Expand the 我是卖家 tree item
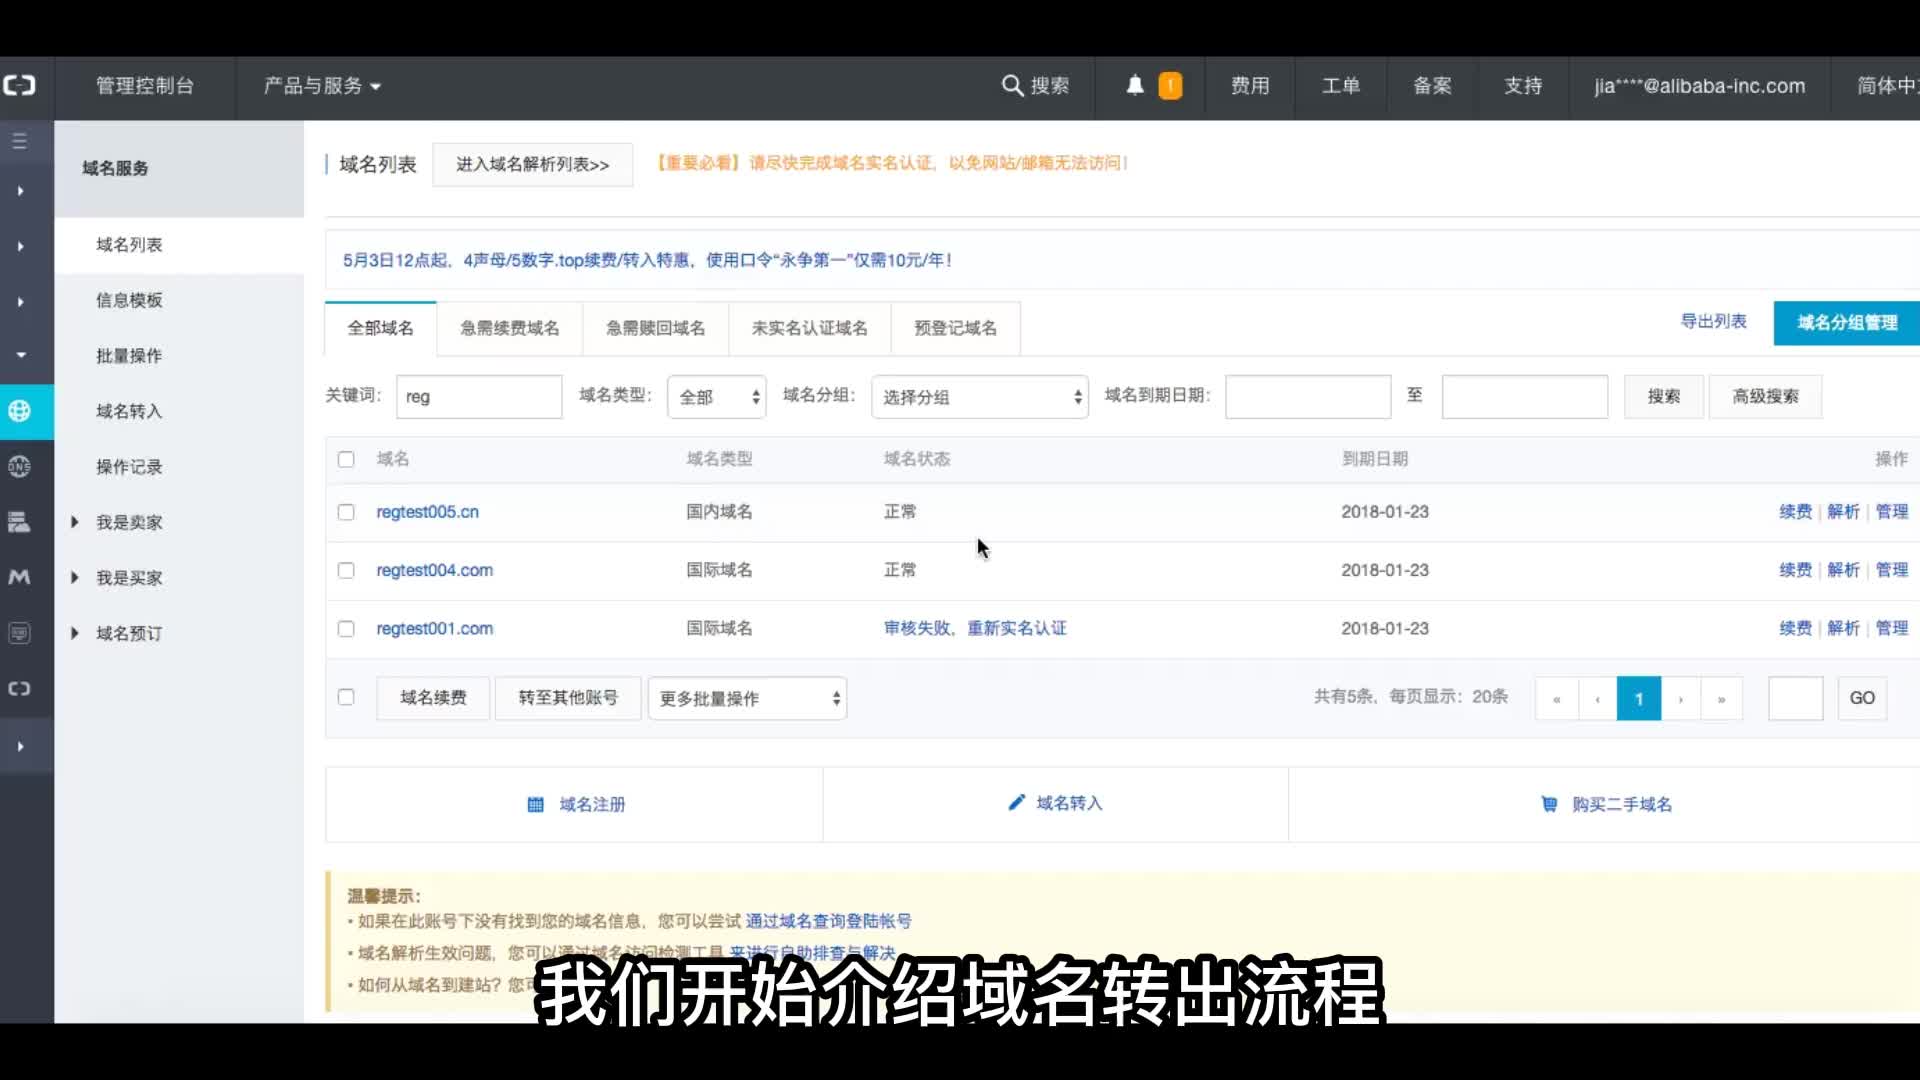The width and height of the screenshot is (1920, 1080). 75,522
